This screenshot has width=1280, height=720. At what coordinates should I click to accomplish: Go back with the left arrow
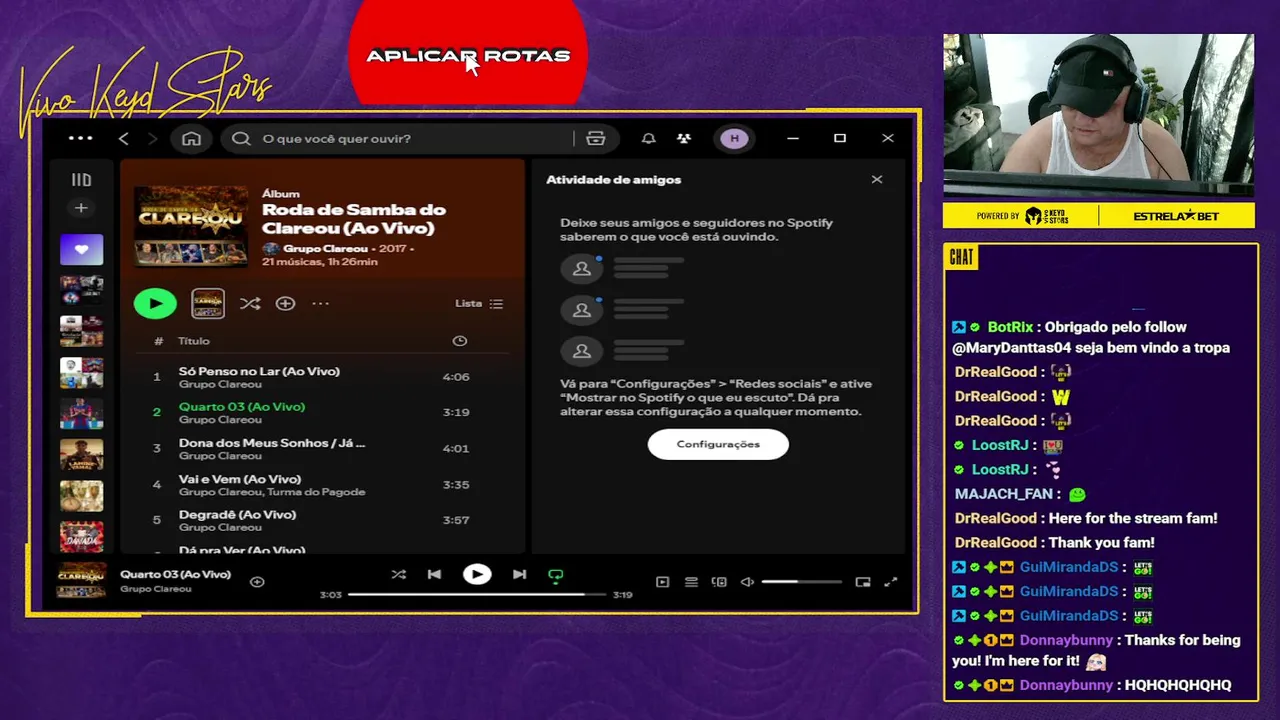(x=124, y=138)
